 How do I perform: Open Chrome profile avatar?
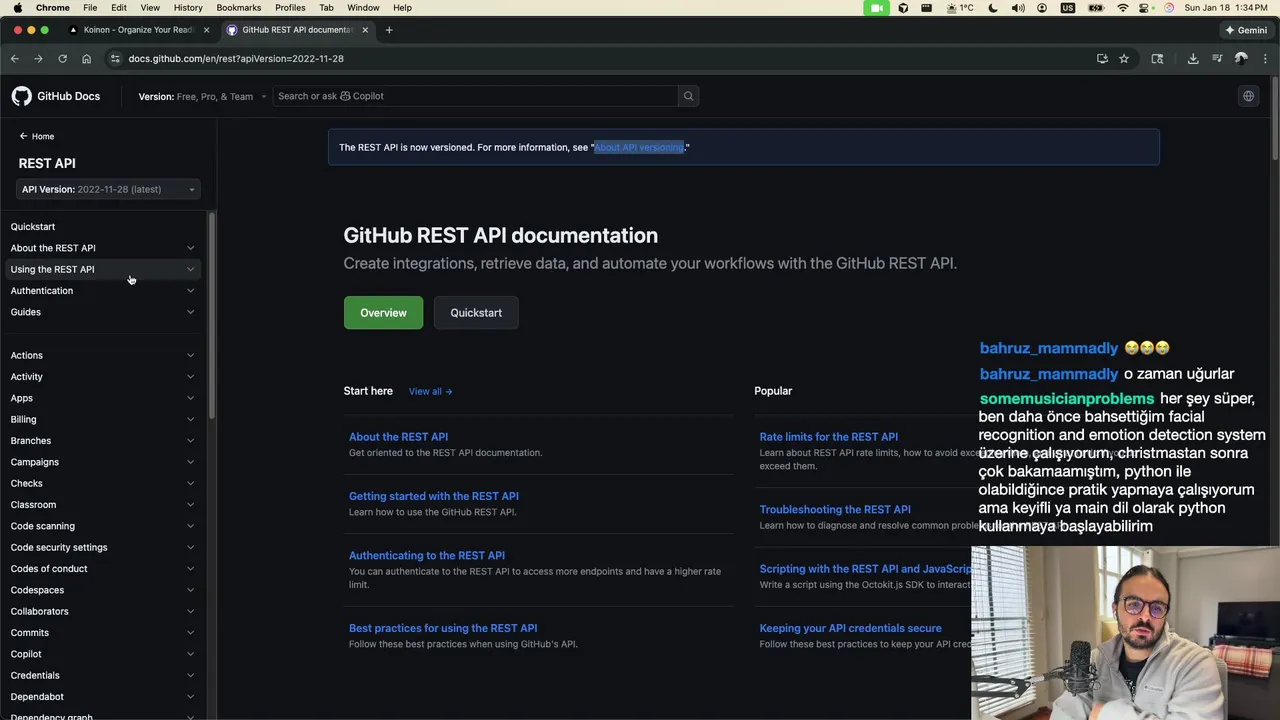pyautogui.click(x=1241, y=59)
